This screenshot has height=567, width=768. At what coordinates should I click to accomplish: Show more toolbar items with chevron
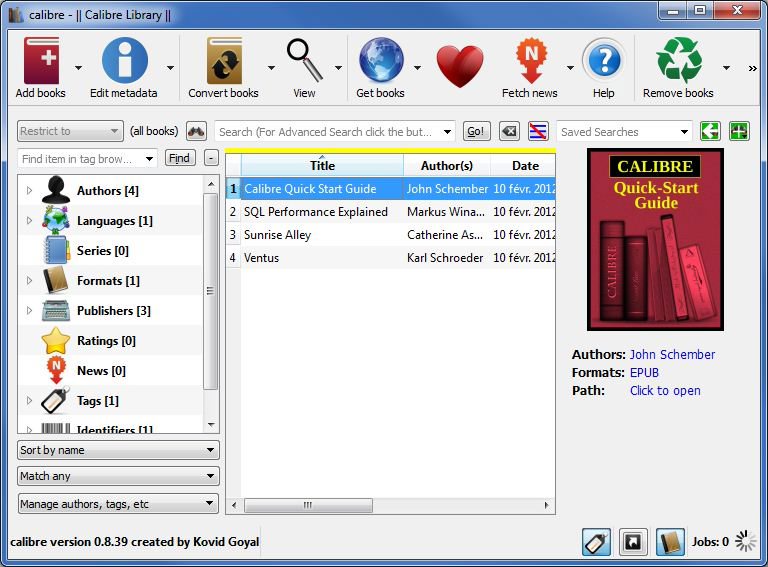click(753, 69)
